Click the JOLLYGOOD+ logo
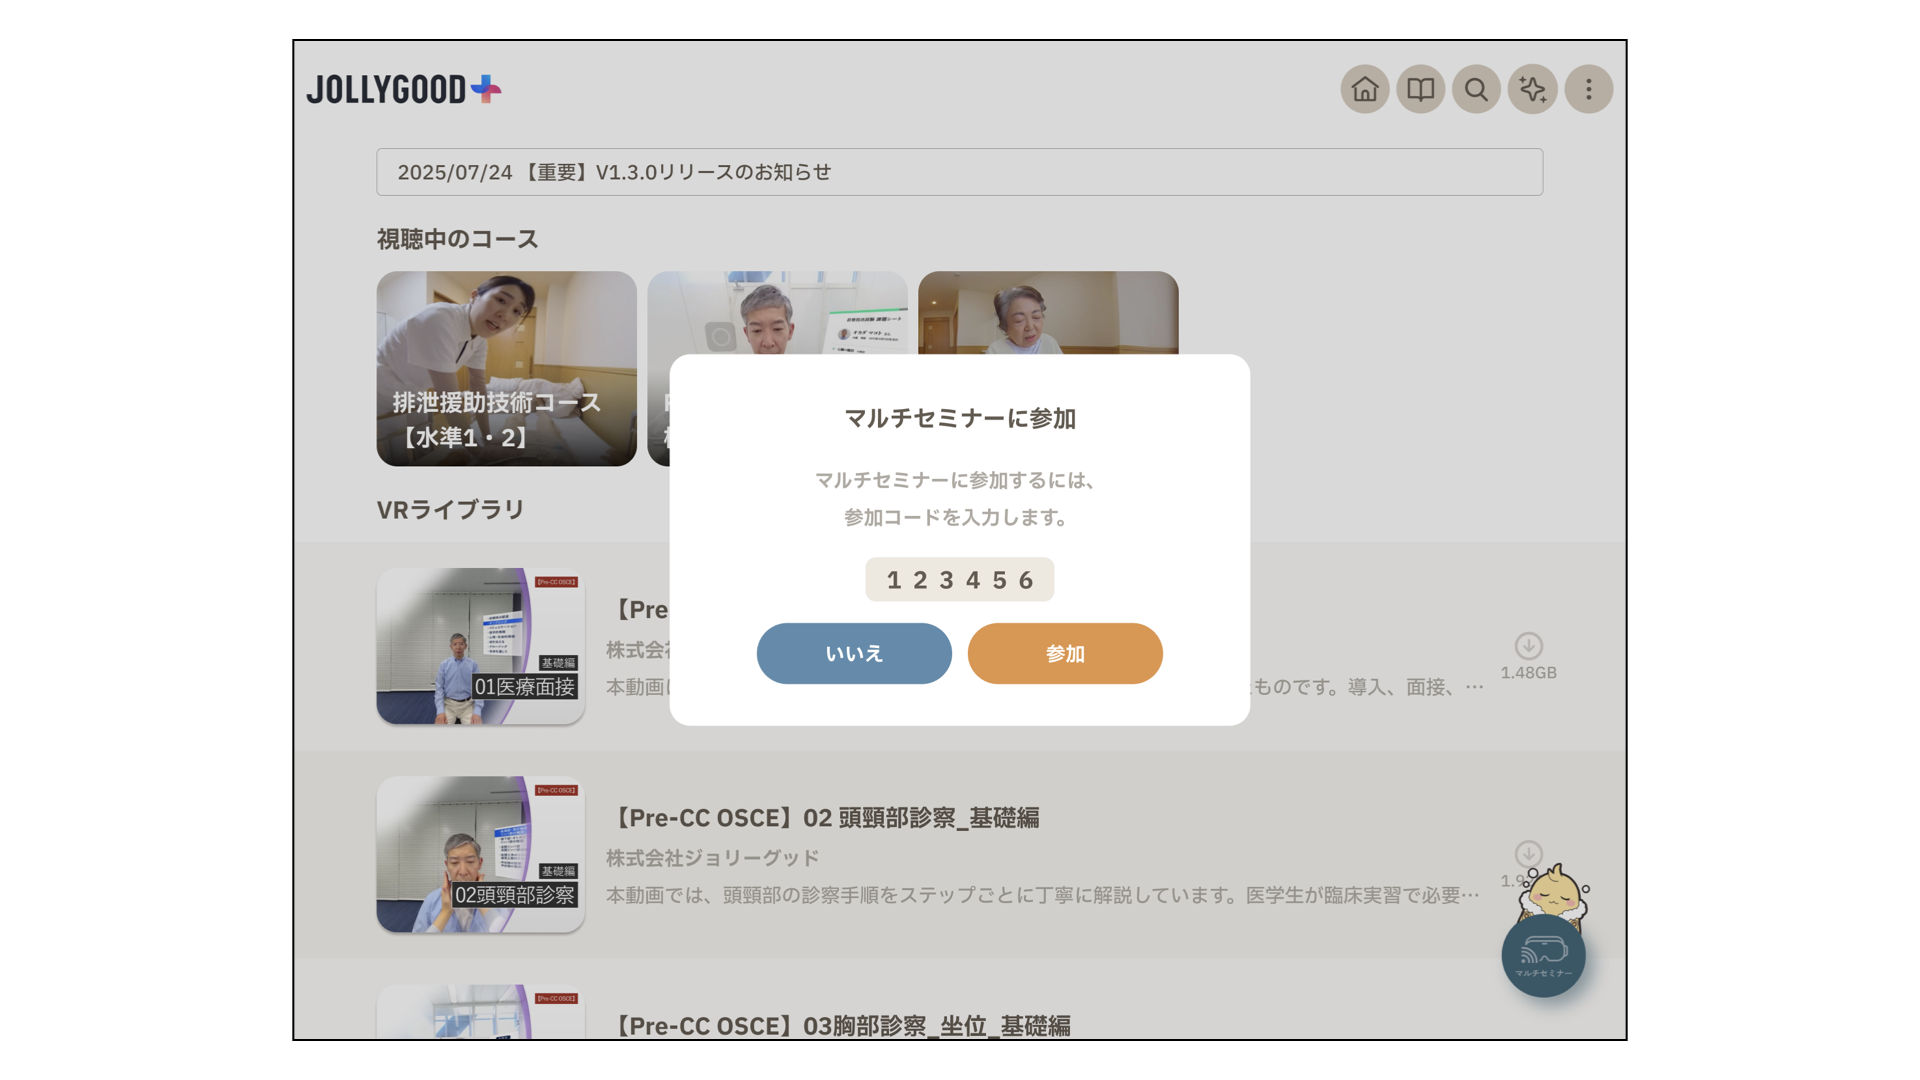 403,90
